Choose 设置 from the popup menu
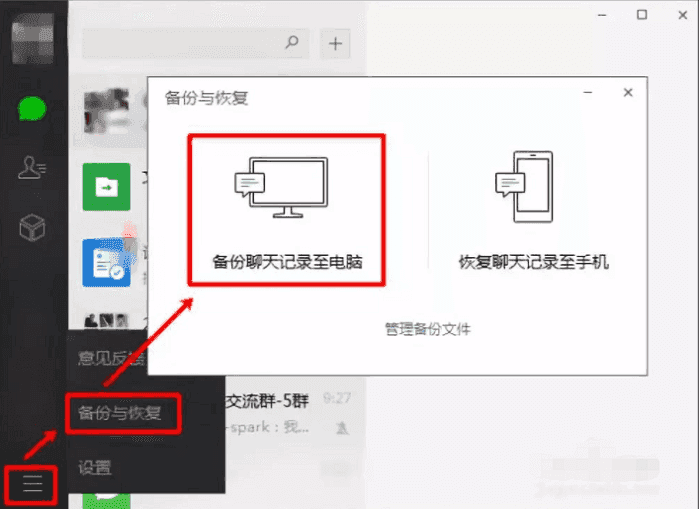Image resolution: width=700 pixels, height=509 pixels. pyautogui.click(x=95, y=467)
